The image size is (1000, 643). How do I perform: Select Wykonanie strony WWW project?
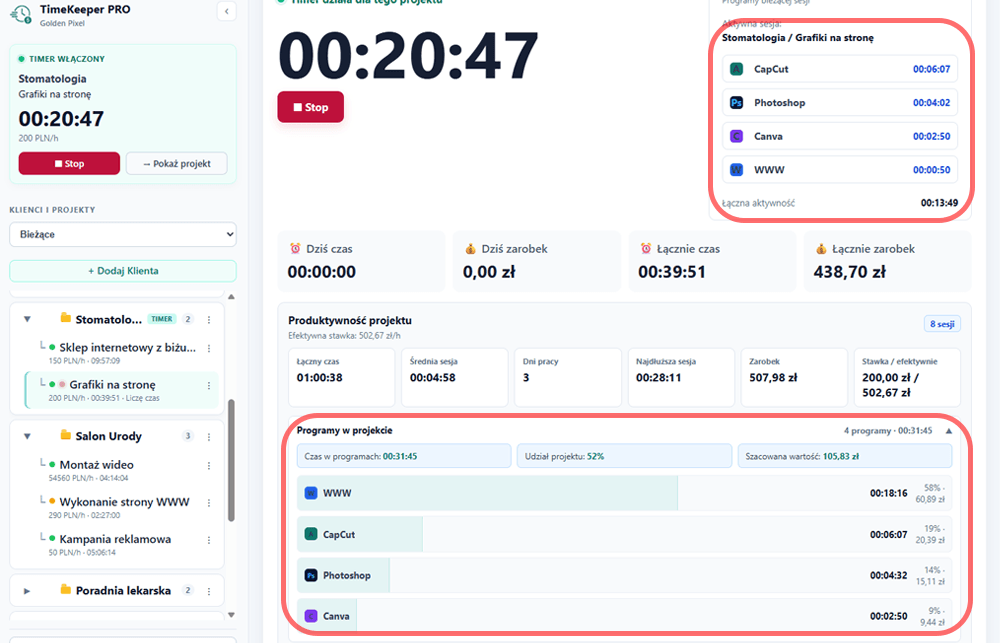click(x=124, y=502)
